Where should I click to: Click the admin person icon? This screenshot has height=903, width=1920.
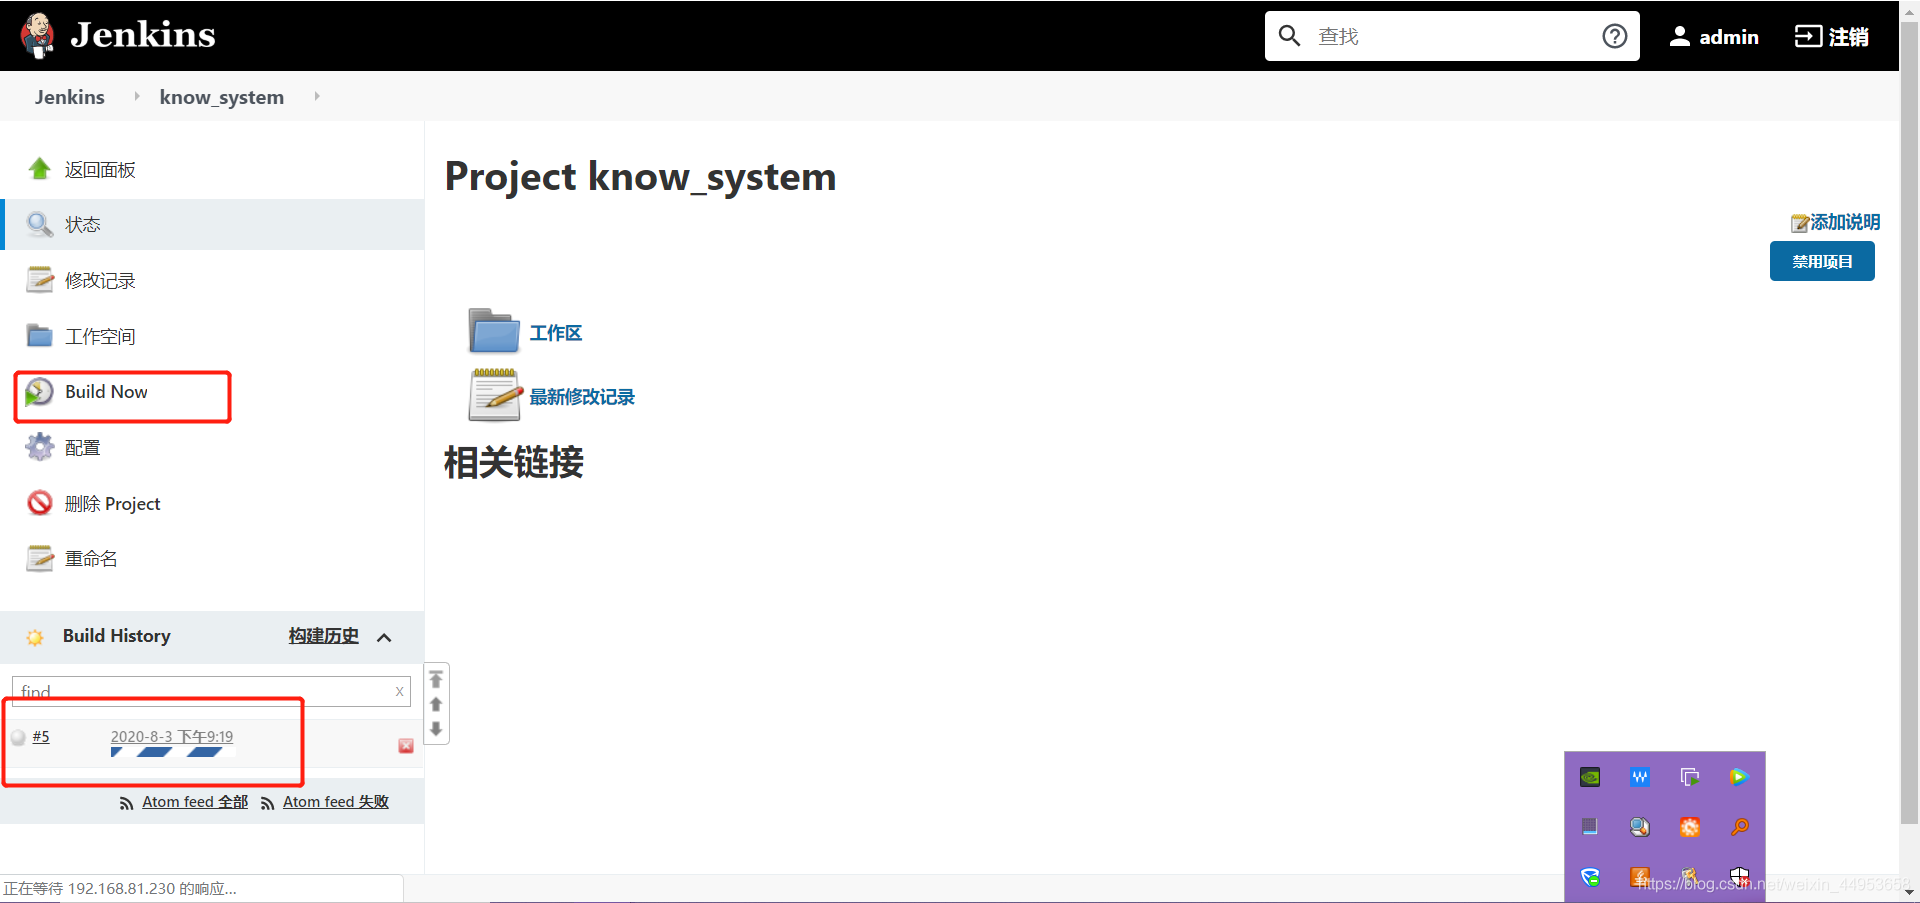(x=1680, y=36)
